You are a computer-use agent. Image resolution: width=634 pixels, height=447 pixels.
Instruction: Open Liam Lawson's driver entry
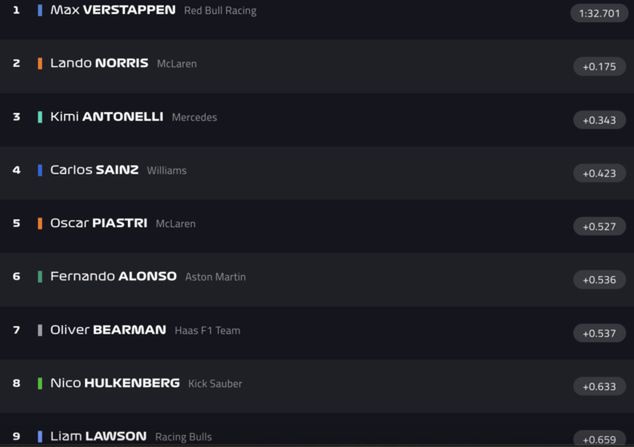pyautogui.click(x=98, y=436)
